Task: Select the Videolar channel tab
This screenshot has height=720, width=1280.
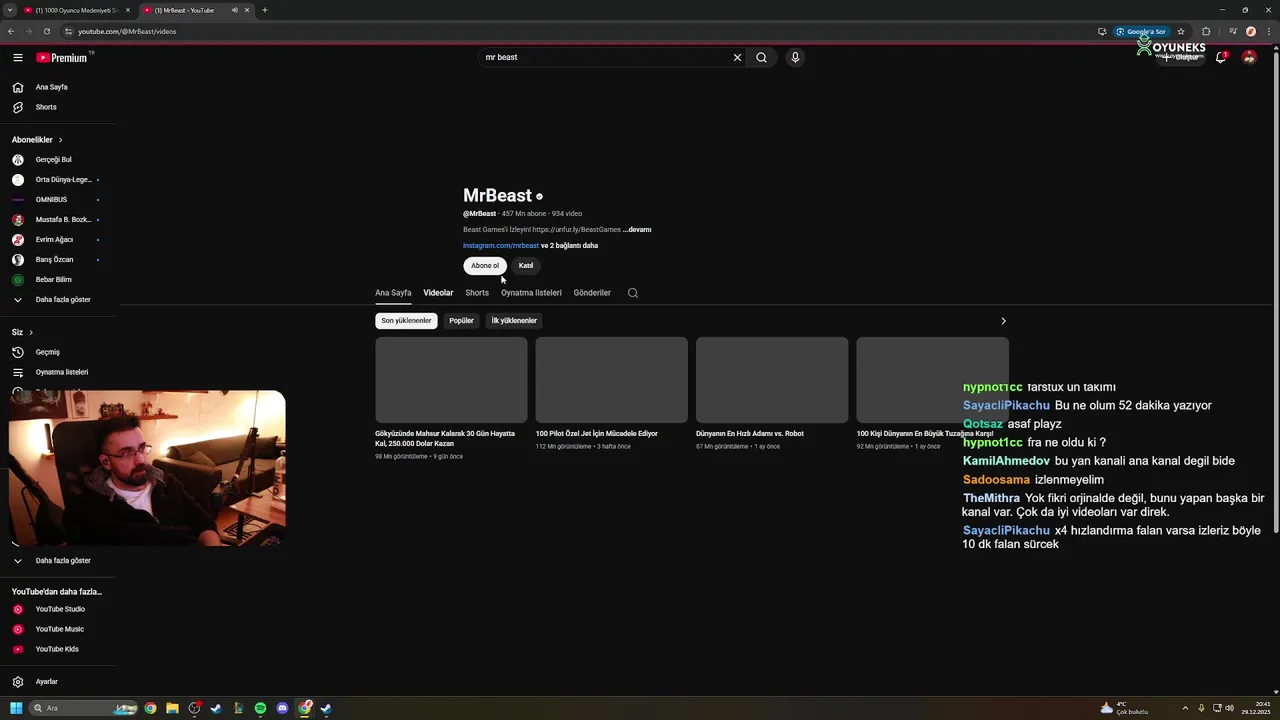Action: [438, 293]
